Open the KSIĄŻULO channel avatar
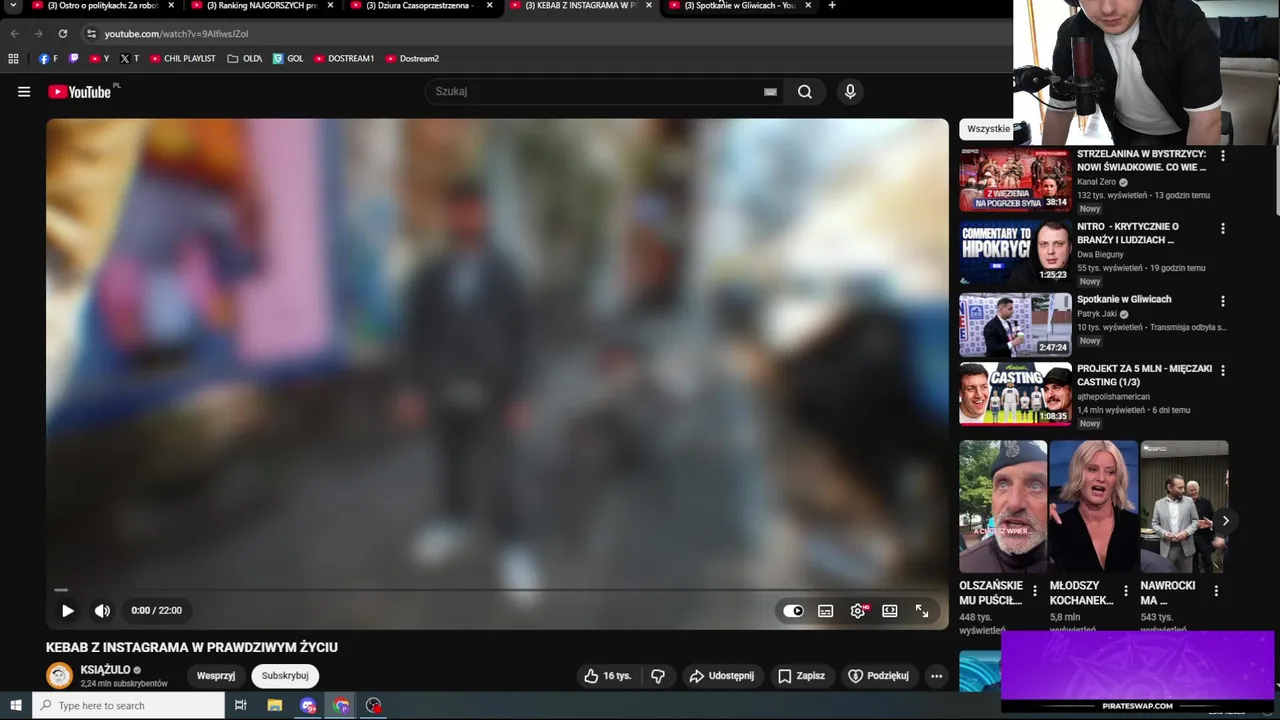The height and width of the screenshot is (720, 1280). pyautogui.click(x=60, y=676)
